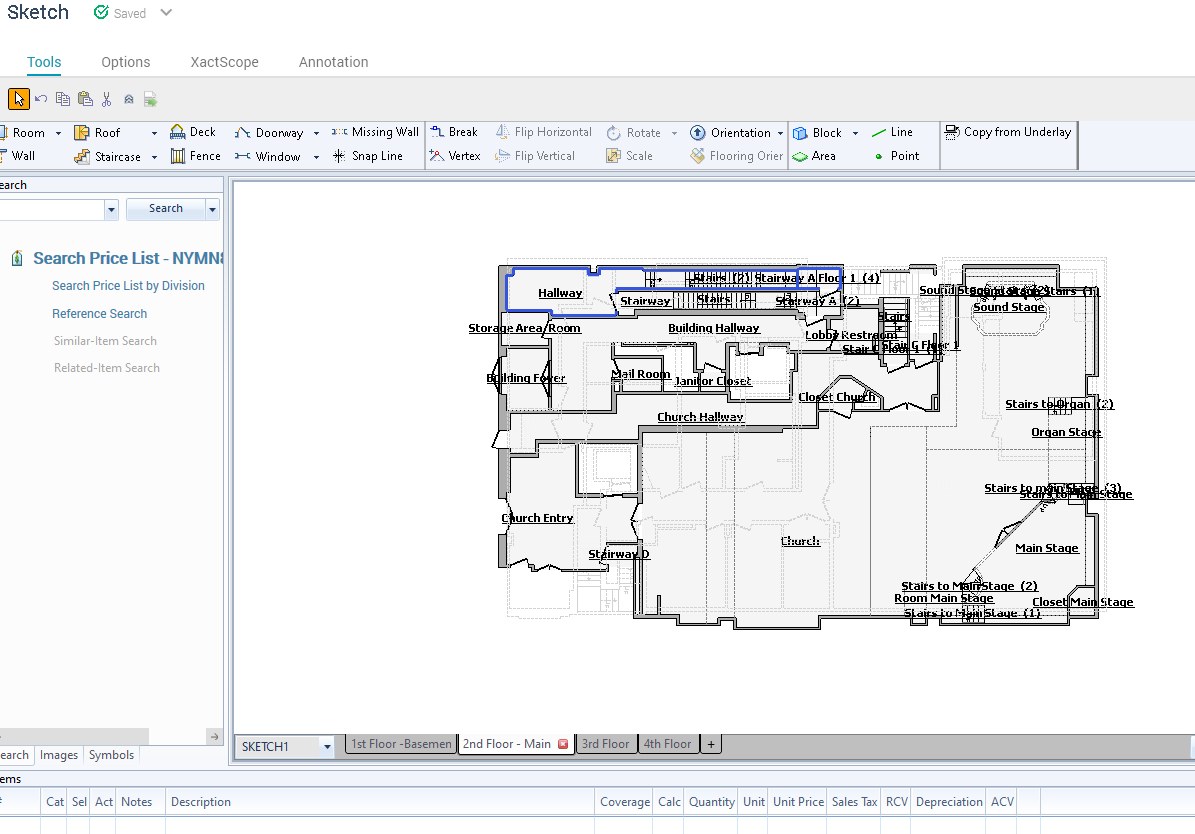This screenshot has height=834, width=1195.
Task: Switch to the 4th Floor tab
Action: [x=668, y=744]
